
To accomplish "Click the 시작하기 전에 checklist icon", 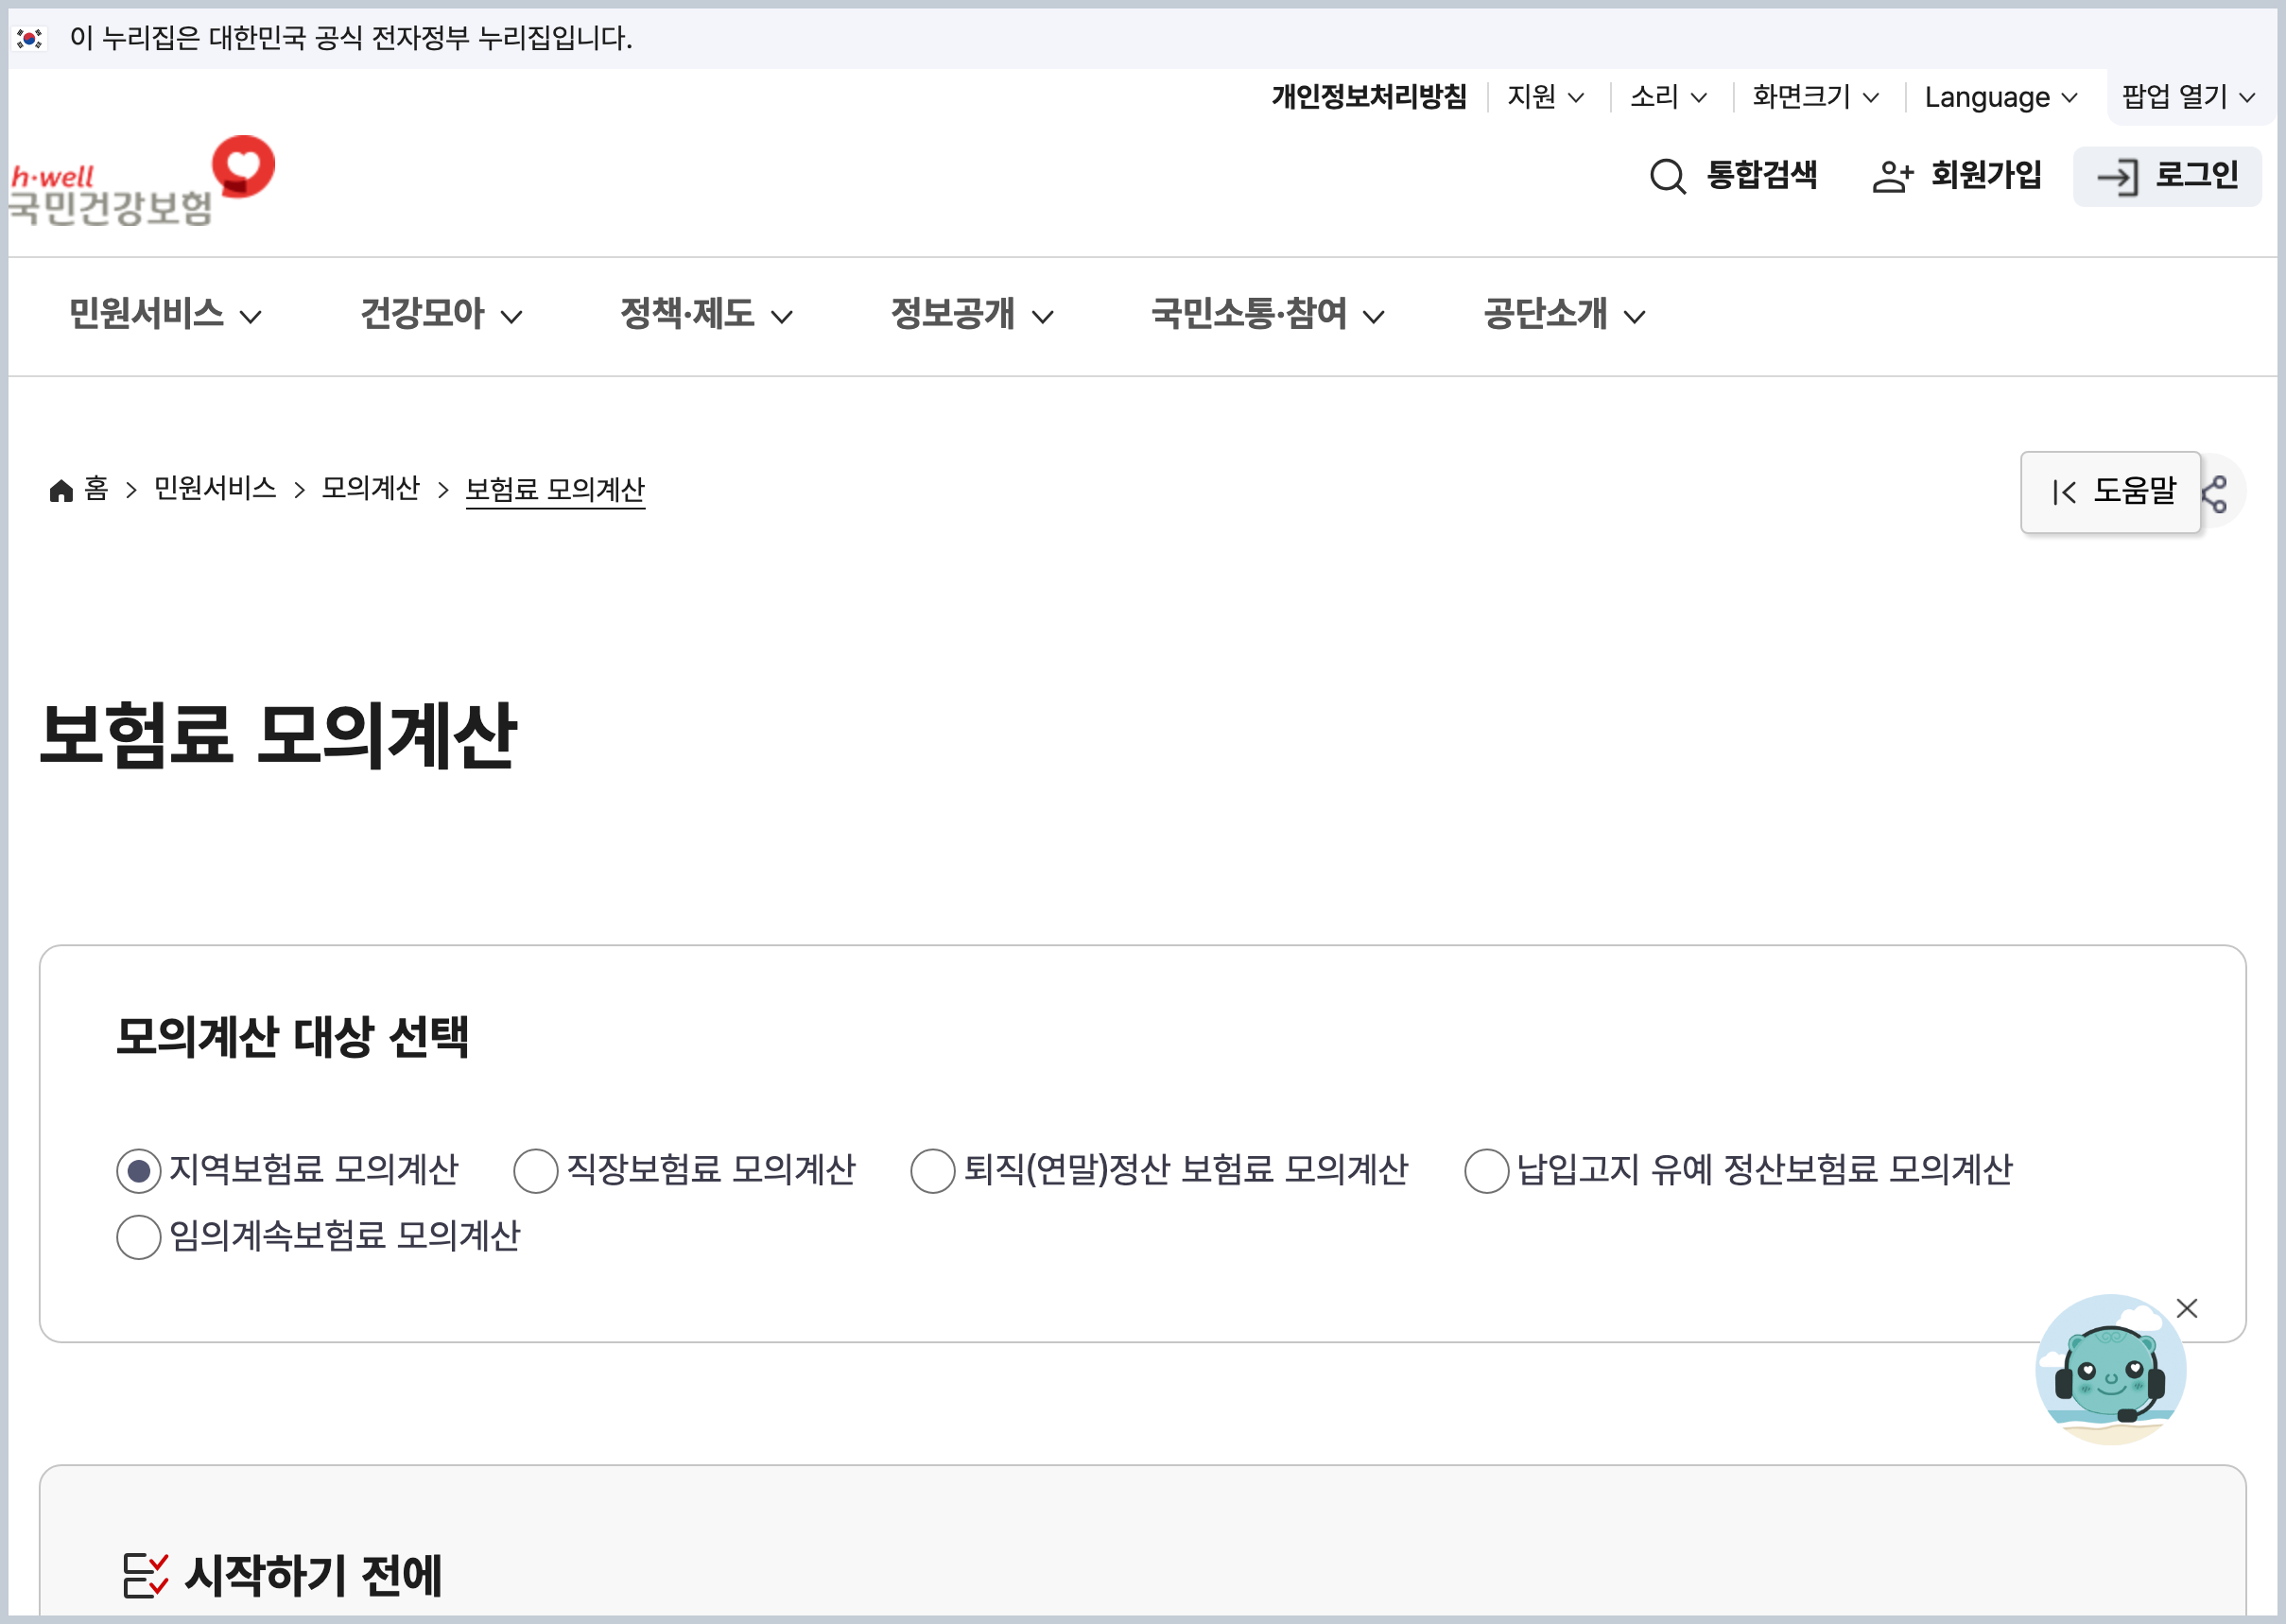I will 145,1575.
